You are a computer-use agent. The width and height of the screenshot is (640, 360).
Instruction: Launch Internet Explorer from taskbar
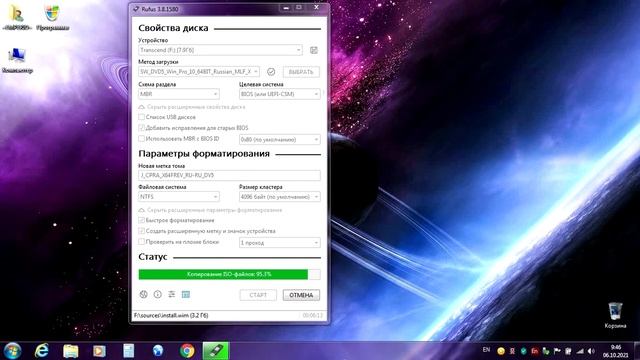point(42,351)
